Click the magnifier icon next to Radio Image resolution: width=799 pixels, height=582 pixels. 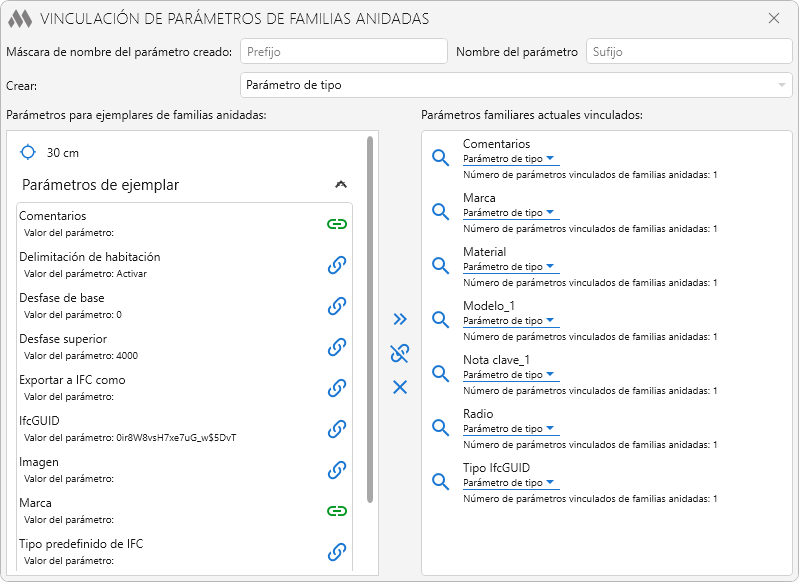point(440,427)
